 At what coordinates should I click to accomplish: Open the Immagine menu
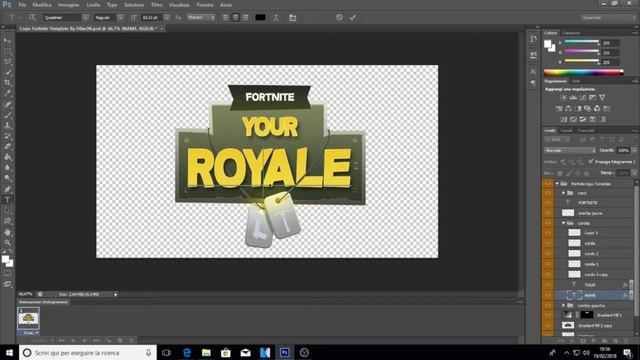(x=68, y=5)
